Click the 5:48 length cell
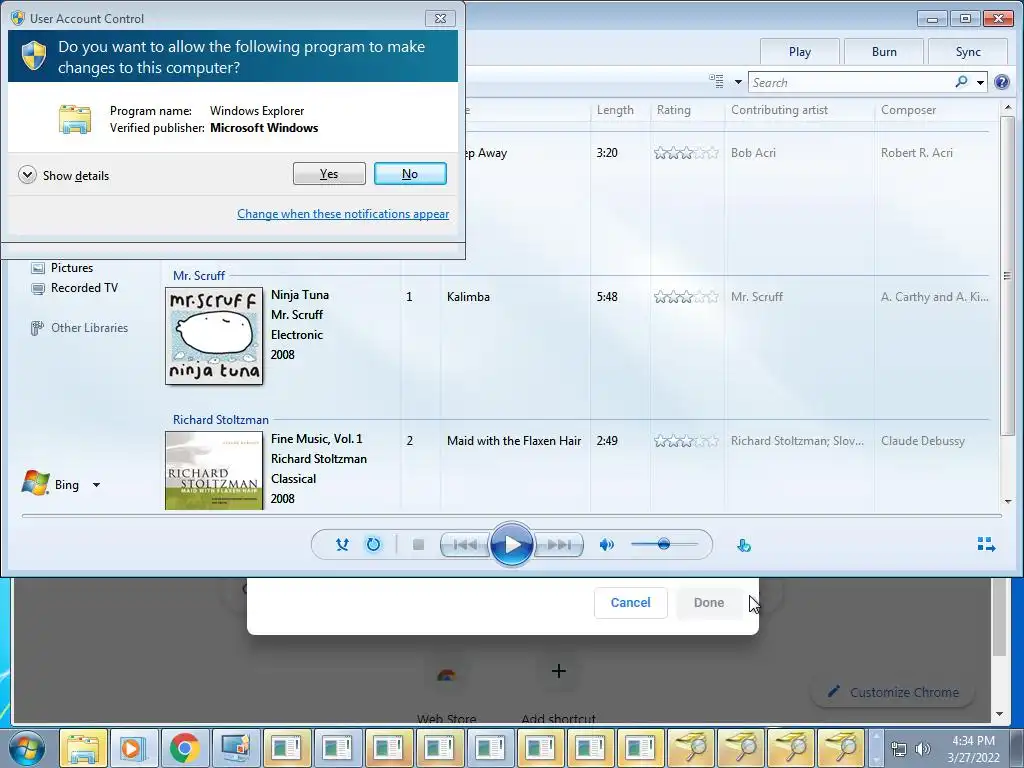Screen dimensions: 1024x768 [607, 296]
